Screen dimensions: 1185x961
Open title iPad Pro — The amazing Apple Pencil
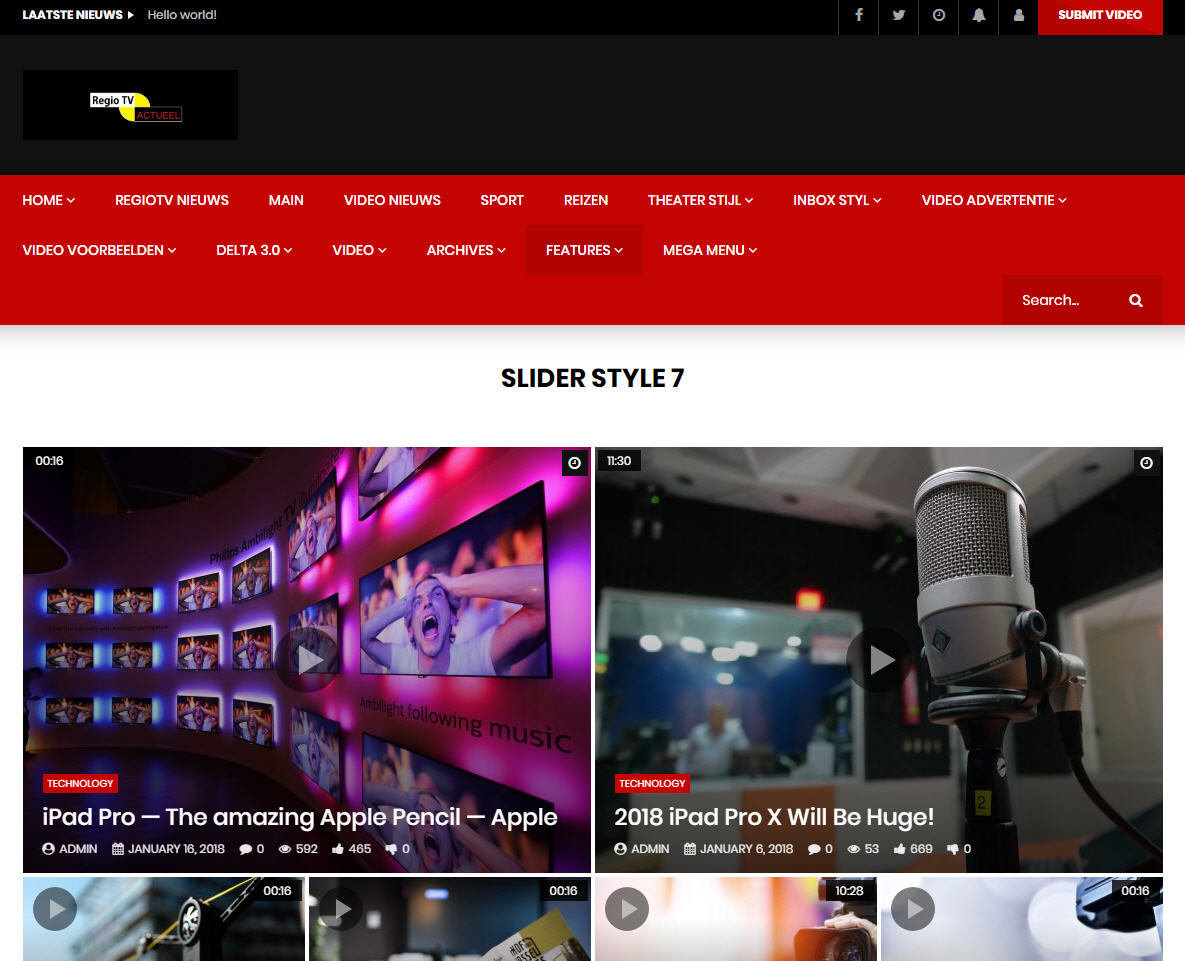click(300, 817)
